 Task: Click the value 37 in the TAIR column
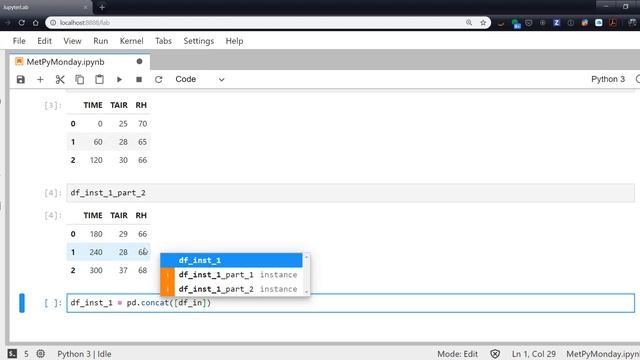123,270
